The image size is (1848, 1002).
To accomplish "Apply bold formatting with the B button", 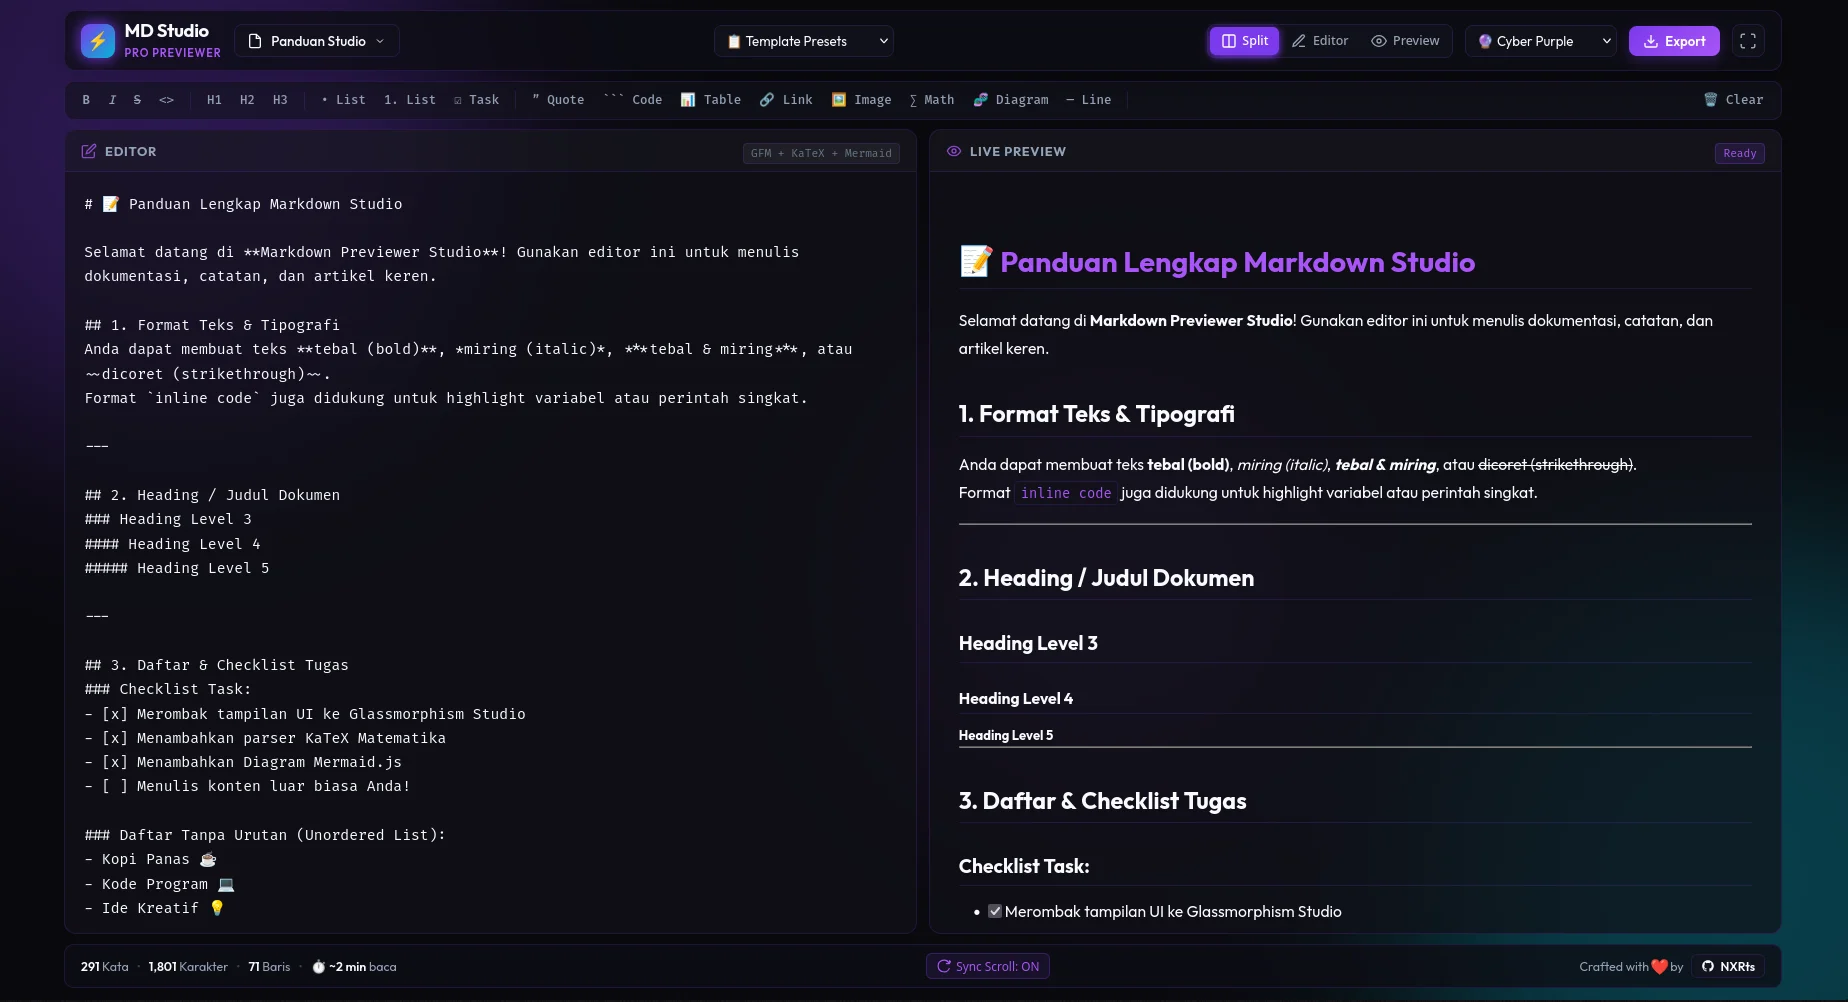I will point(86,100).
